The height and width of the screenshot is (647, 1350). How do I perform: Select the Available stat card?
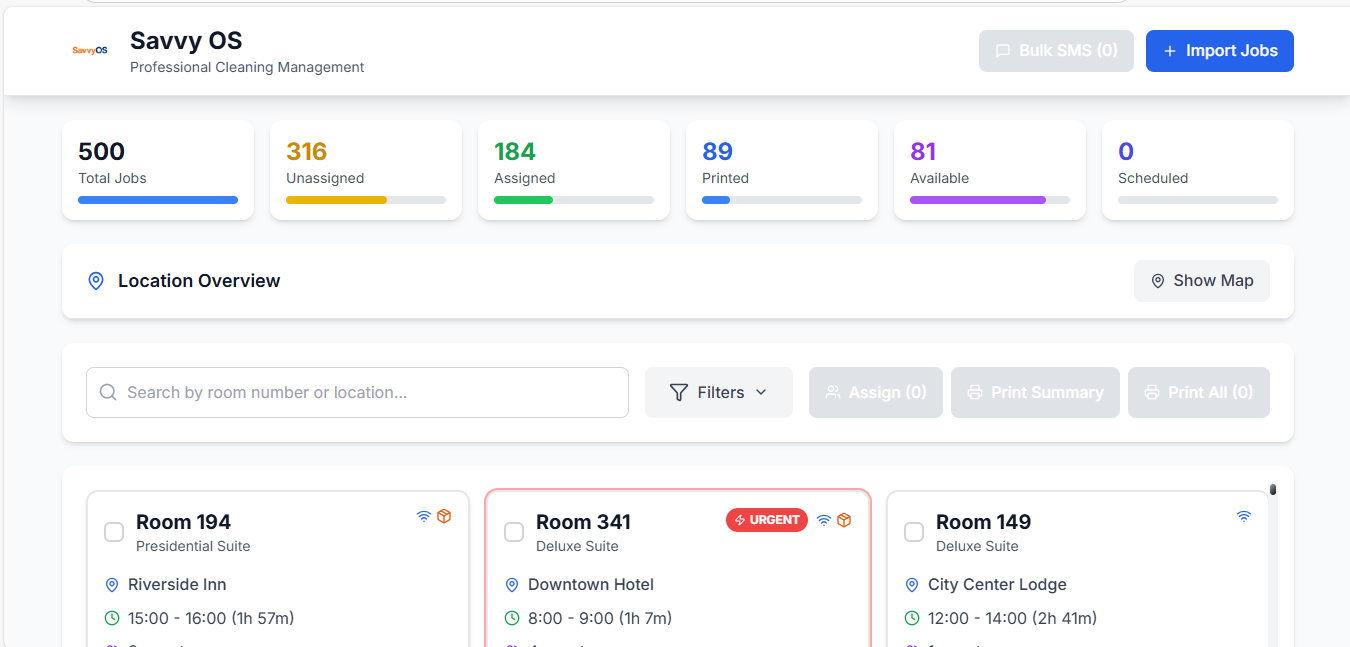(990, 170)
